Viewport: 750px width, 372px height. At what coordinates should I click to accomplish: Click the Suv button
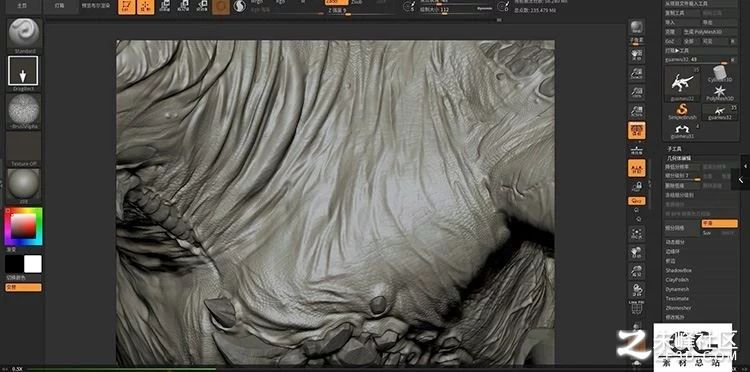[x=710, y=233]
